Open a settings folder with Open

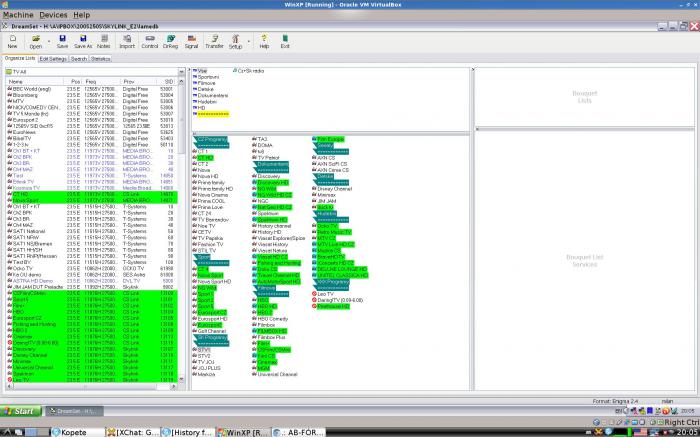[36, 42]
